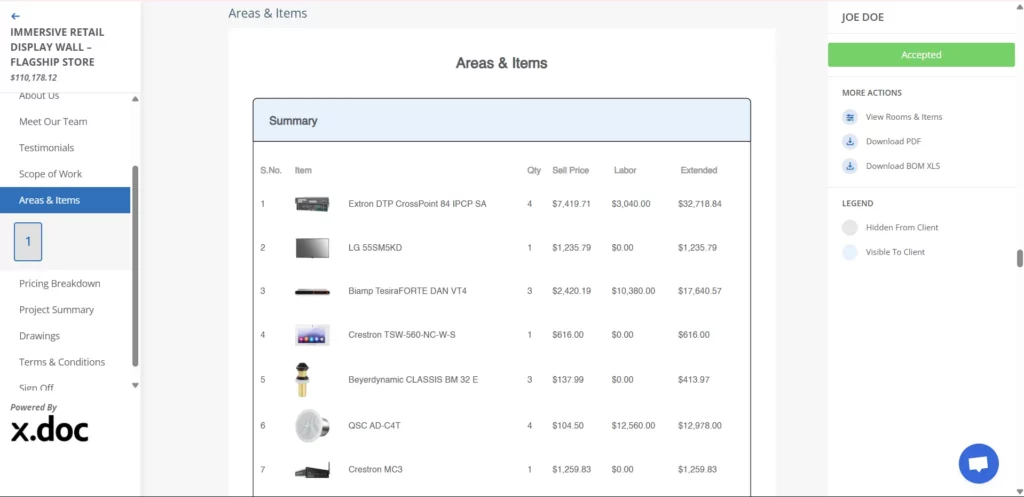The height and width of the screenshot is (497, 1024).
Task: Open the Testimonials section
Action: pyautogui.click(x=46, y=148)
